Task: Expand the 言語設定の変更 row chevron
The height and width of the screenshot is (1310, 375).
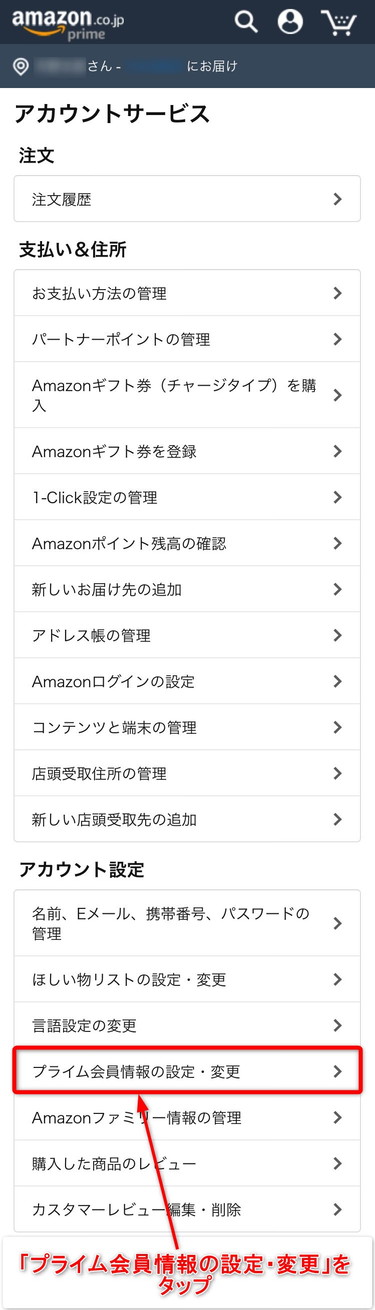Action: tap(338, 1025)
